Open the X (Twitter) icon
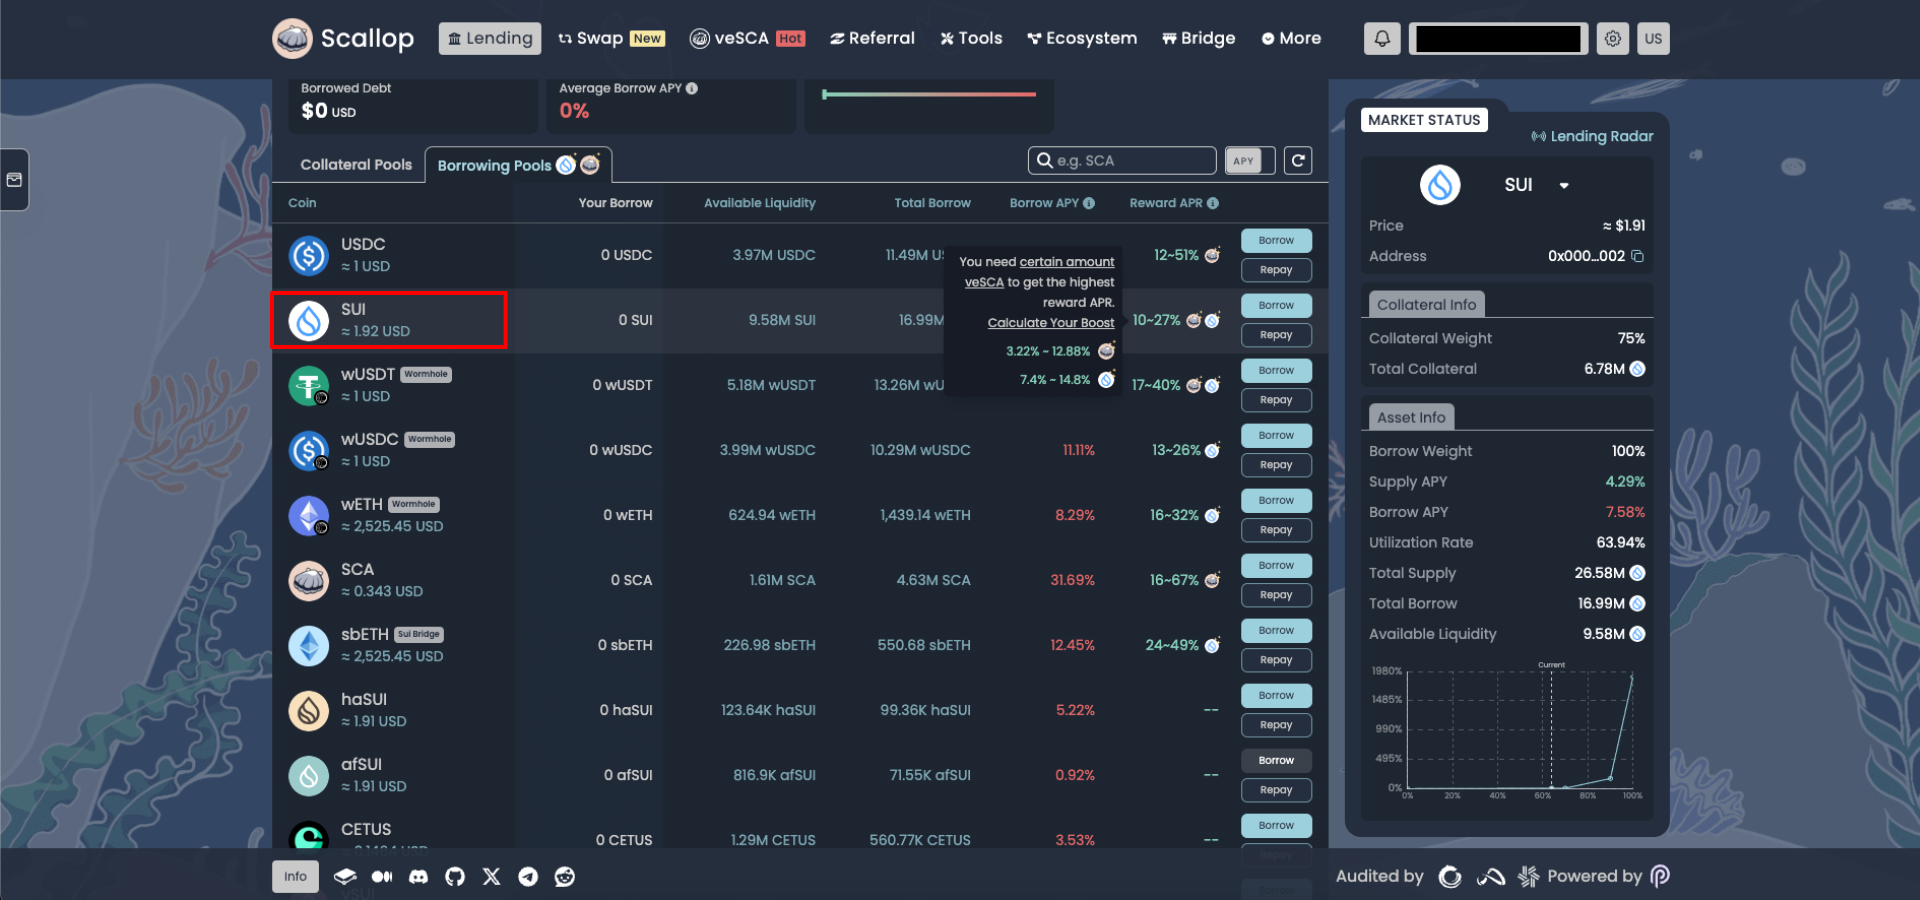The width and height of the screenshot is (1920, 900). click(x=491, y=877)
